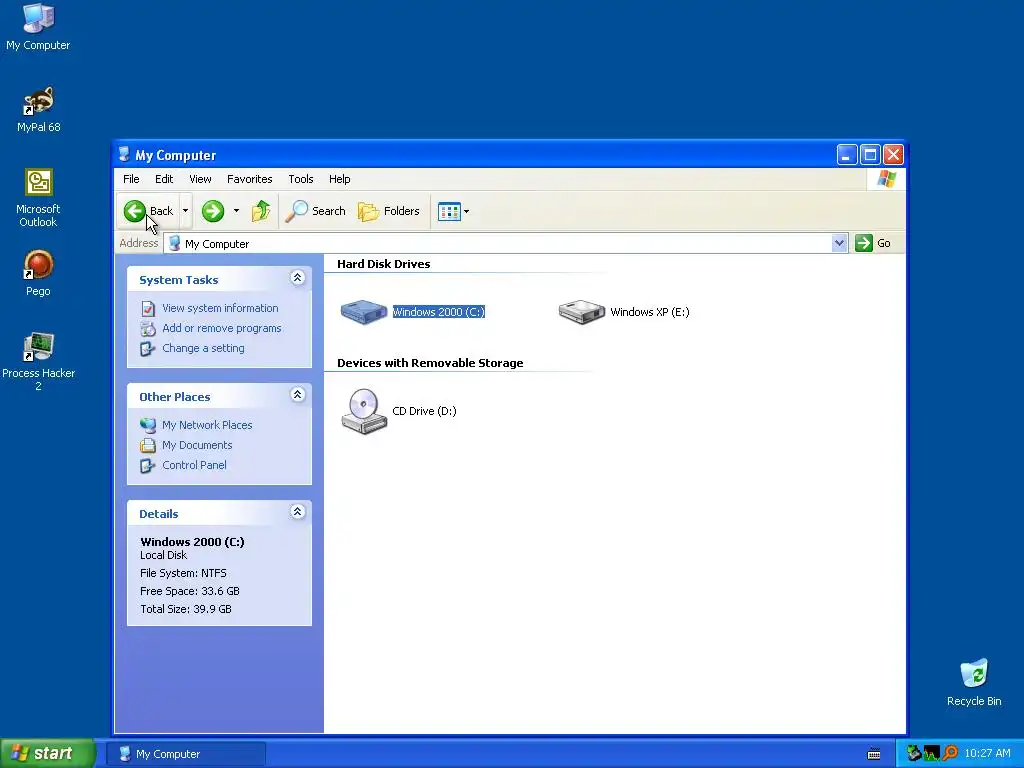Click the Views icon in toolbar
Image resolution: width=1024 pixels, height=768 pixels.
[x=449, y=212]
